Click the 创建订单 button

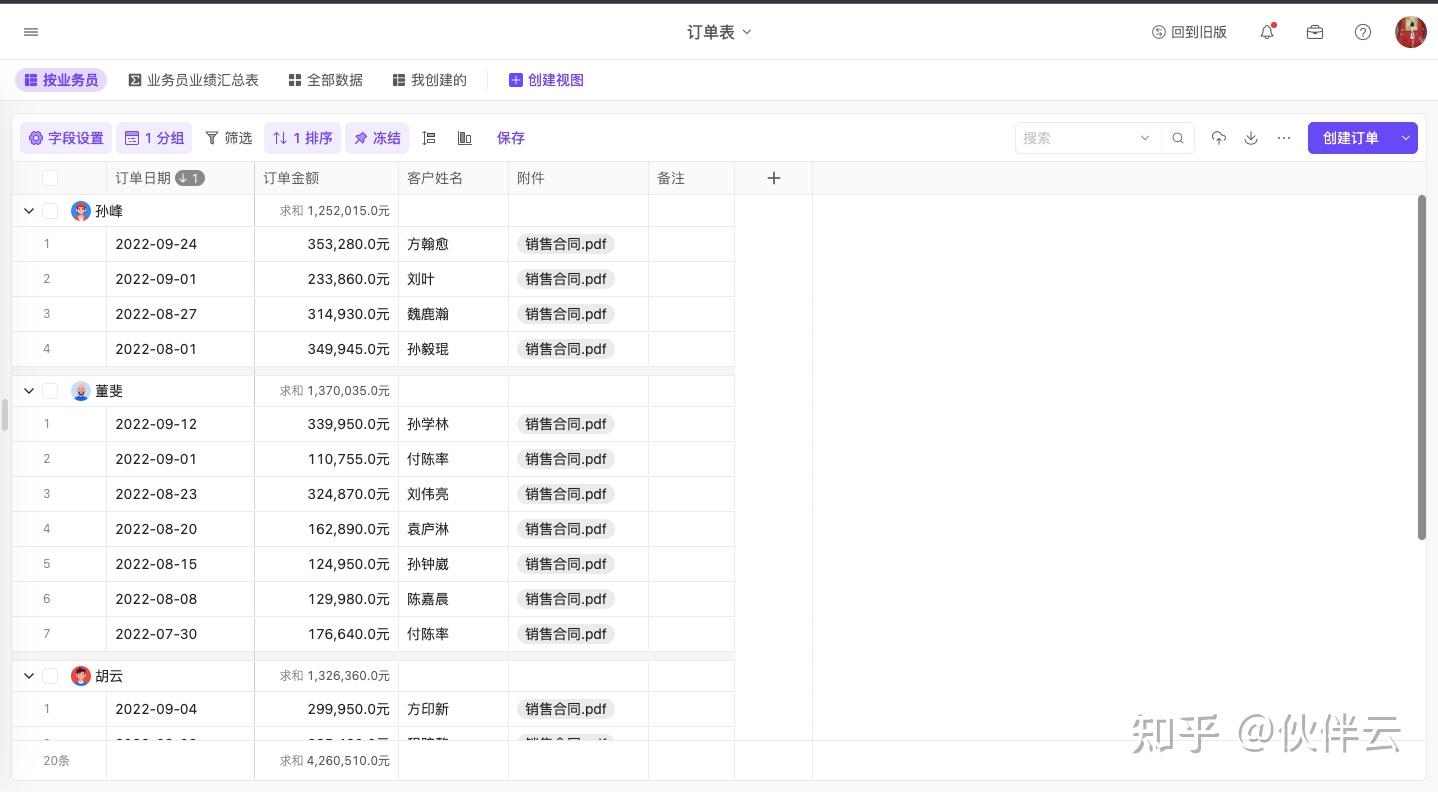click(x=1350, y=138)
